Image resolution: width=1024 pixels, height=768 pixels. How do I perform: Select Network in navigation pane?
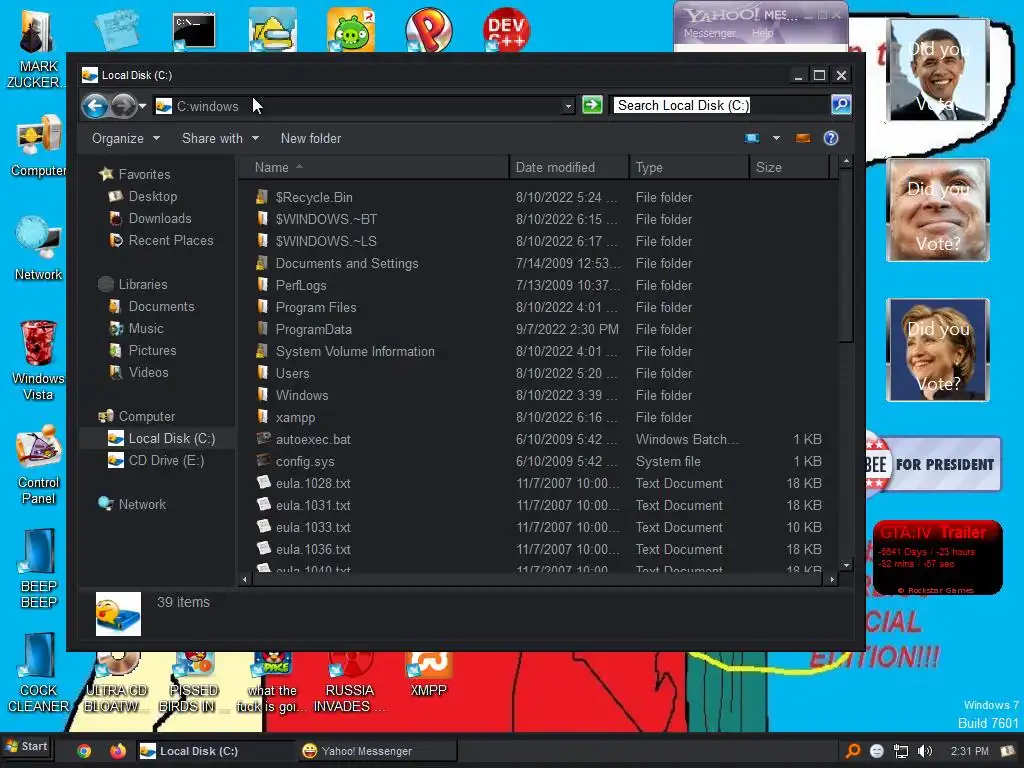click(x=132, y=504)
